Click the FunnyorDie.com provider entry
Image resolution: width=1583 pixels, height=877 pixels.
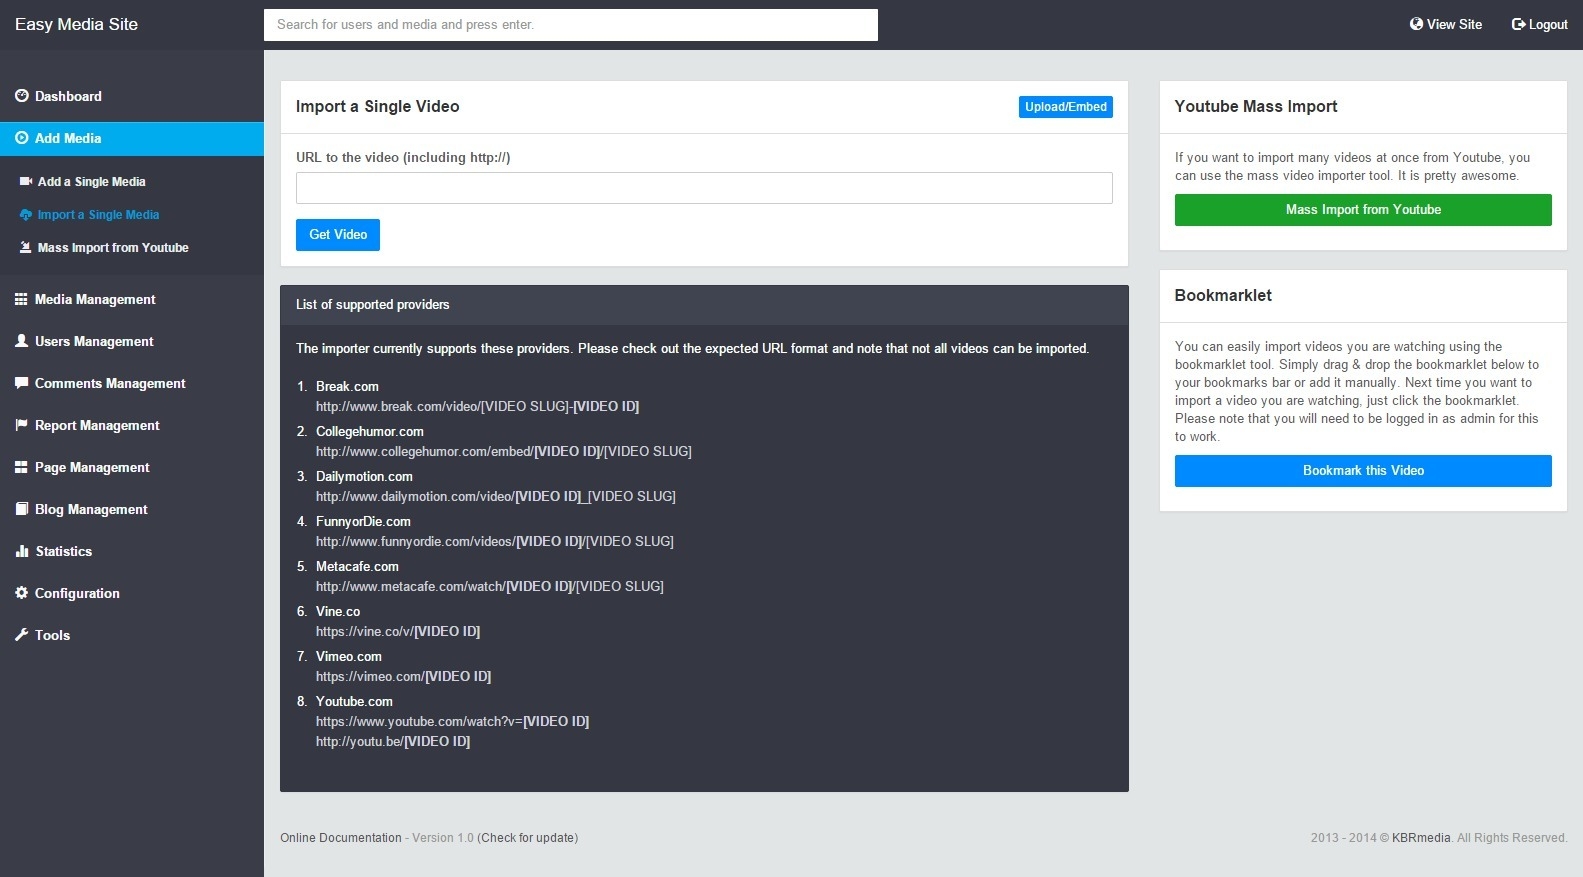click(363, 521)
